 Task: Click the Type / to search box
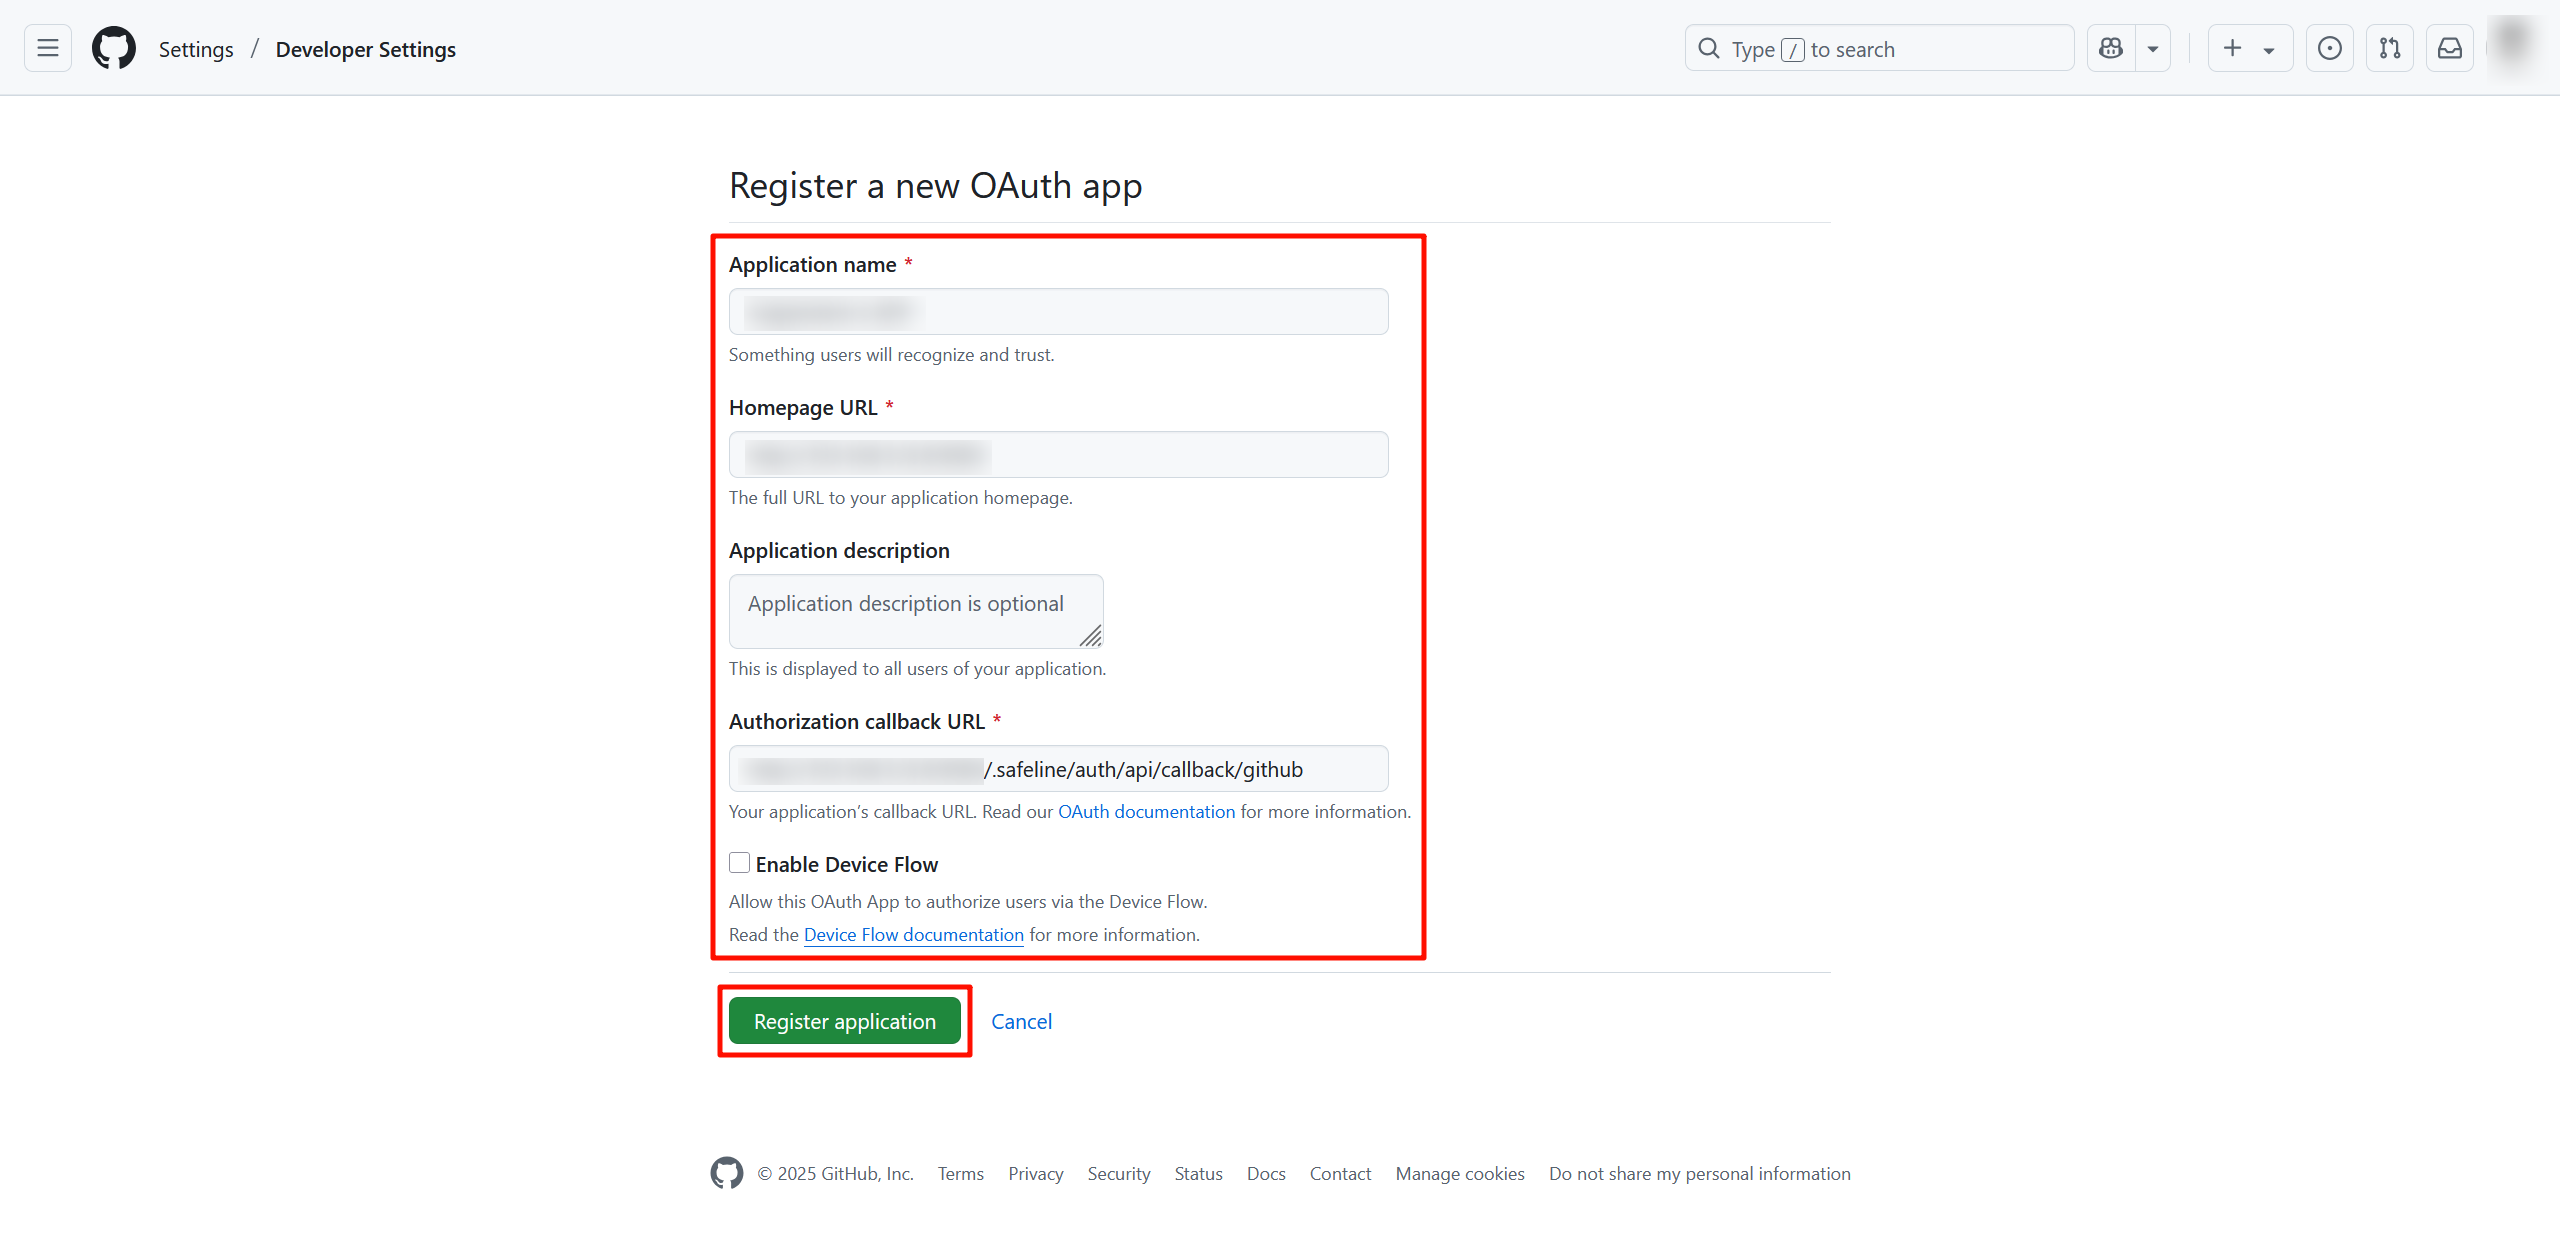coord(1880,49)
